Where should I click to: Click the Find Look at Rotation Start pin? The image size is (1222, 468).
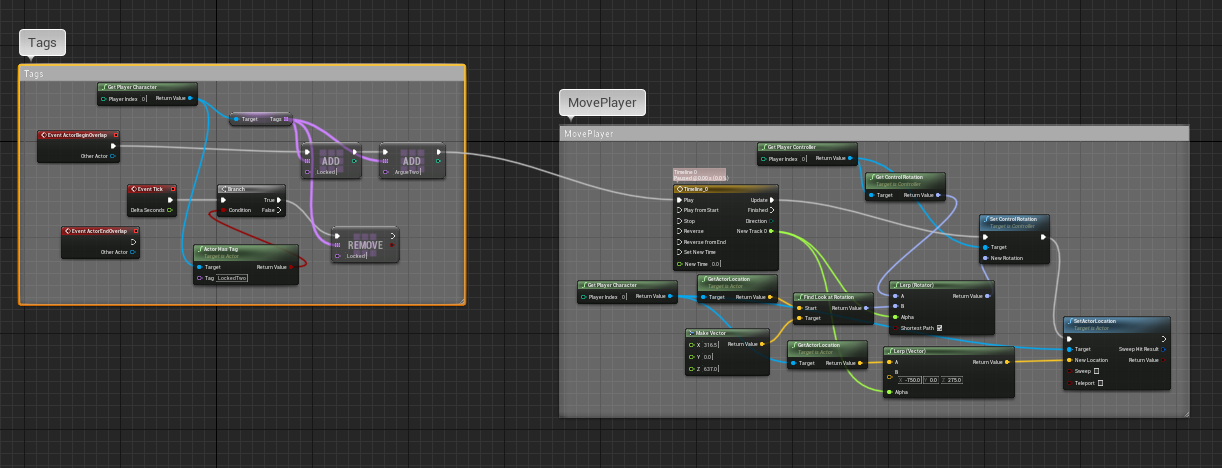coord(799,308)
